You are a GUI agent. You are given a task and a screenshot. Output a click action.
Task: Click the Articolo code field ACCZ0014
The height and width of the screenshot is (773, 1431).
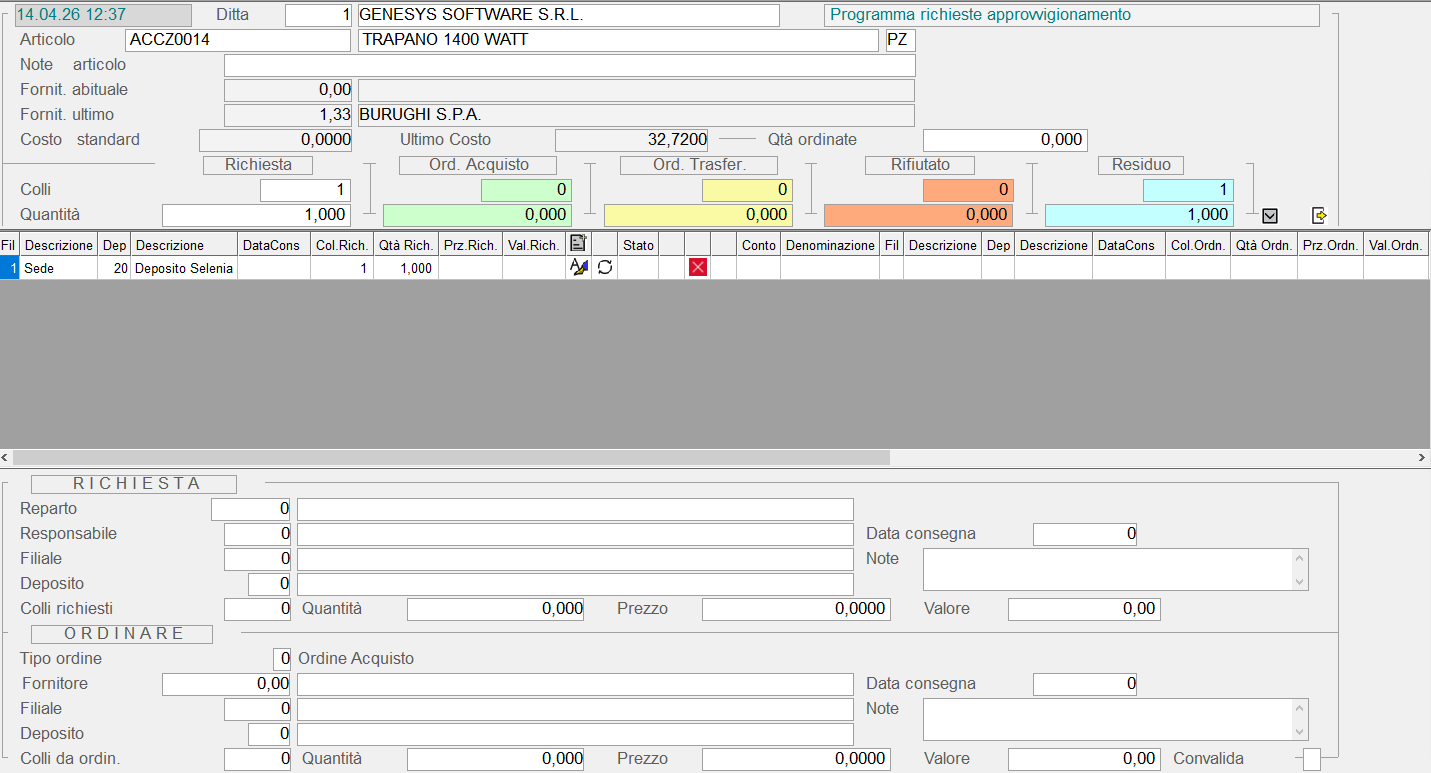[238, 40]
